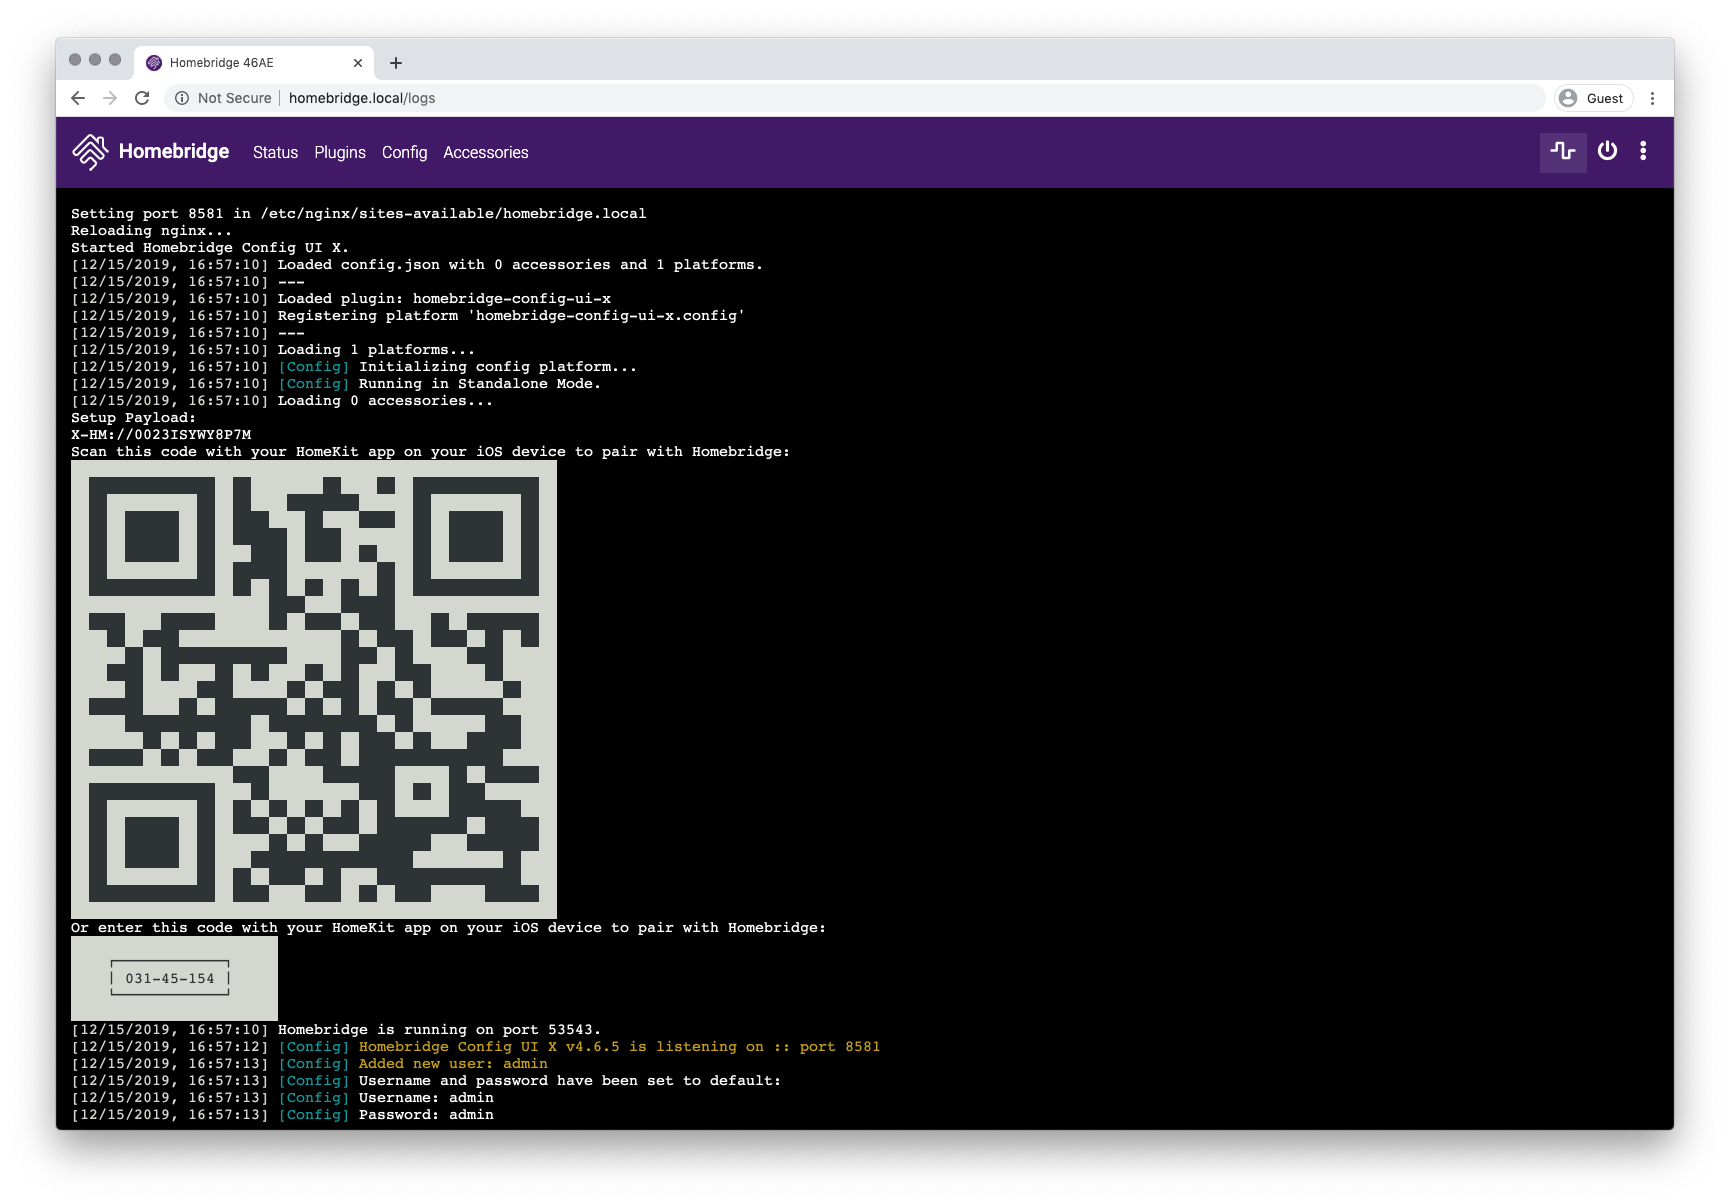Click the Guest profile button
Viewport: 1730px width, 1204px height.
1594,98
